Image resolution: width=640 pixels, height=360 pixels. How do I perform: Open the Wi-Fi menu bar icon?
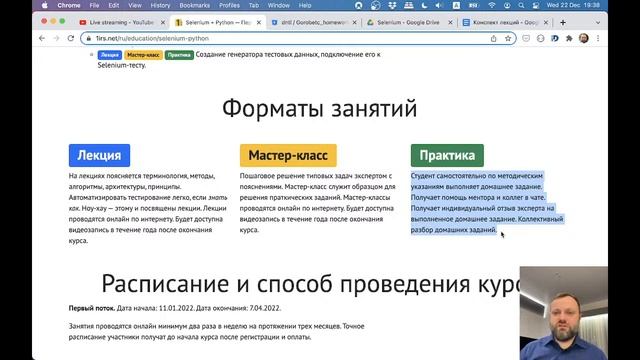(x=492, y=5)
